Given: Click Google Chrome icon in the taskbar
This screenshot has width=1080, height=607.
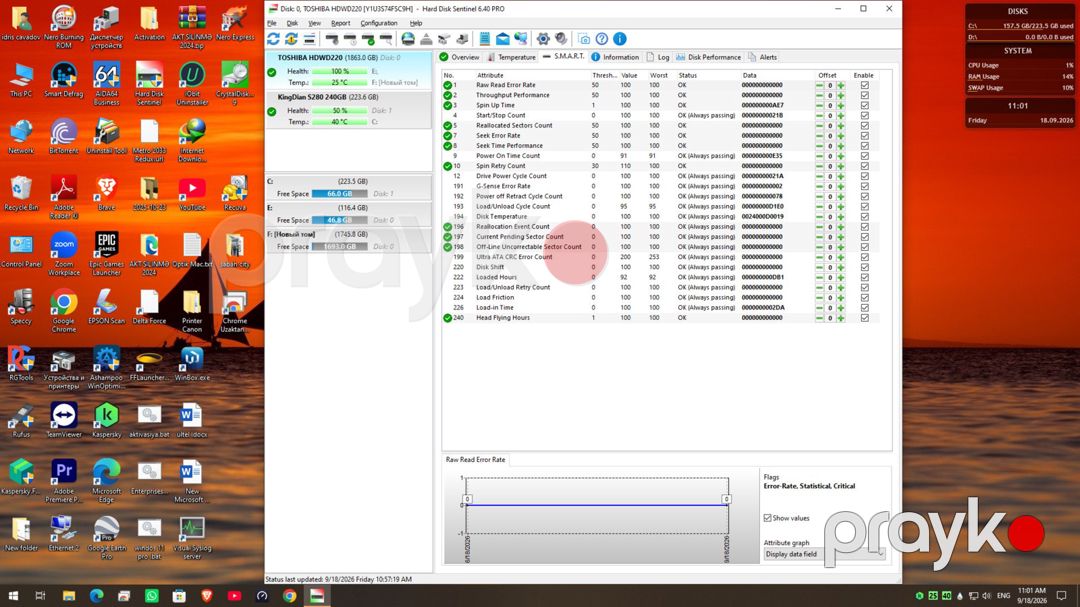Looking at the screenshot, I should coord(289,596).
